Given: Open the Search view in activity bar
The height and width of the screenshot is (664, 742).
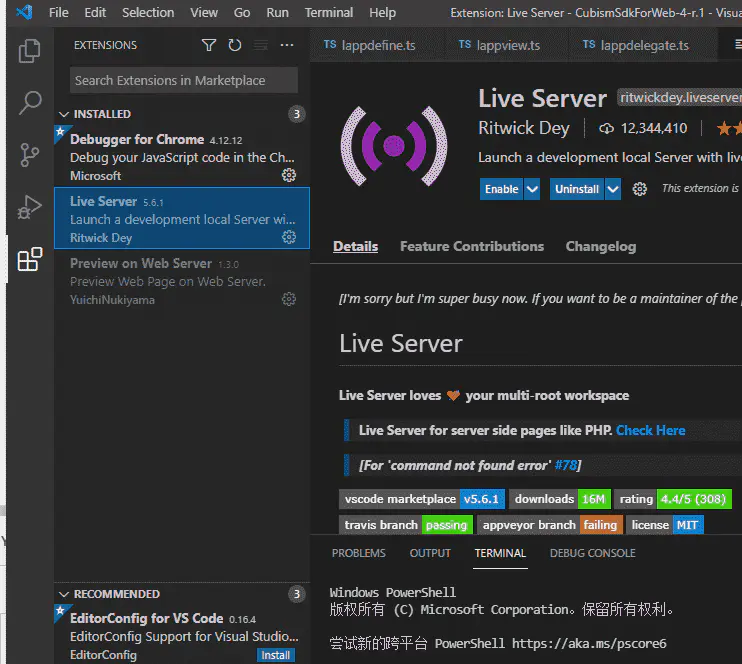Looking at the screenshot, I should 29,103.
